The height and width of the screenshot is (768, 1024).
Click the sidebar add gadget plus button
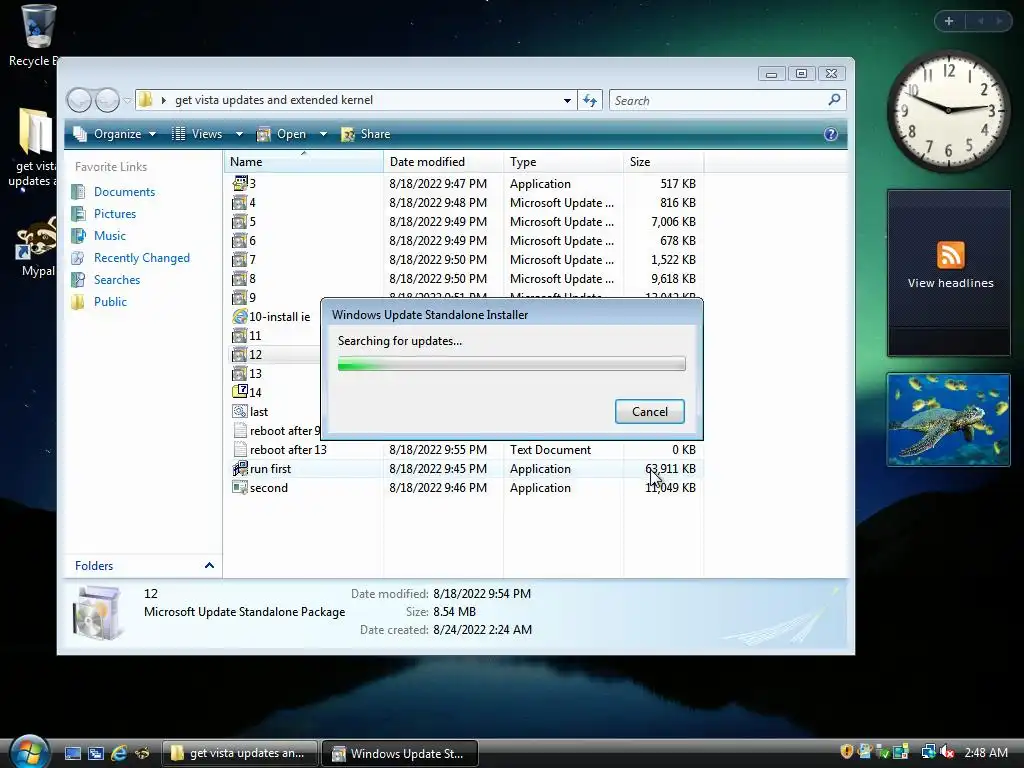tap(949, 21)
